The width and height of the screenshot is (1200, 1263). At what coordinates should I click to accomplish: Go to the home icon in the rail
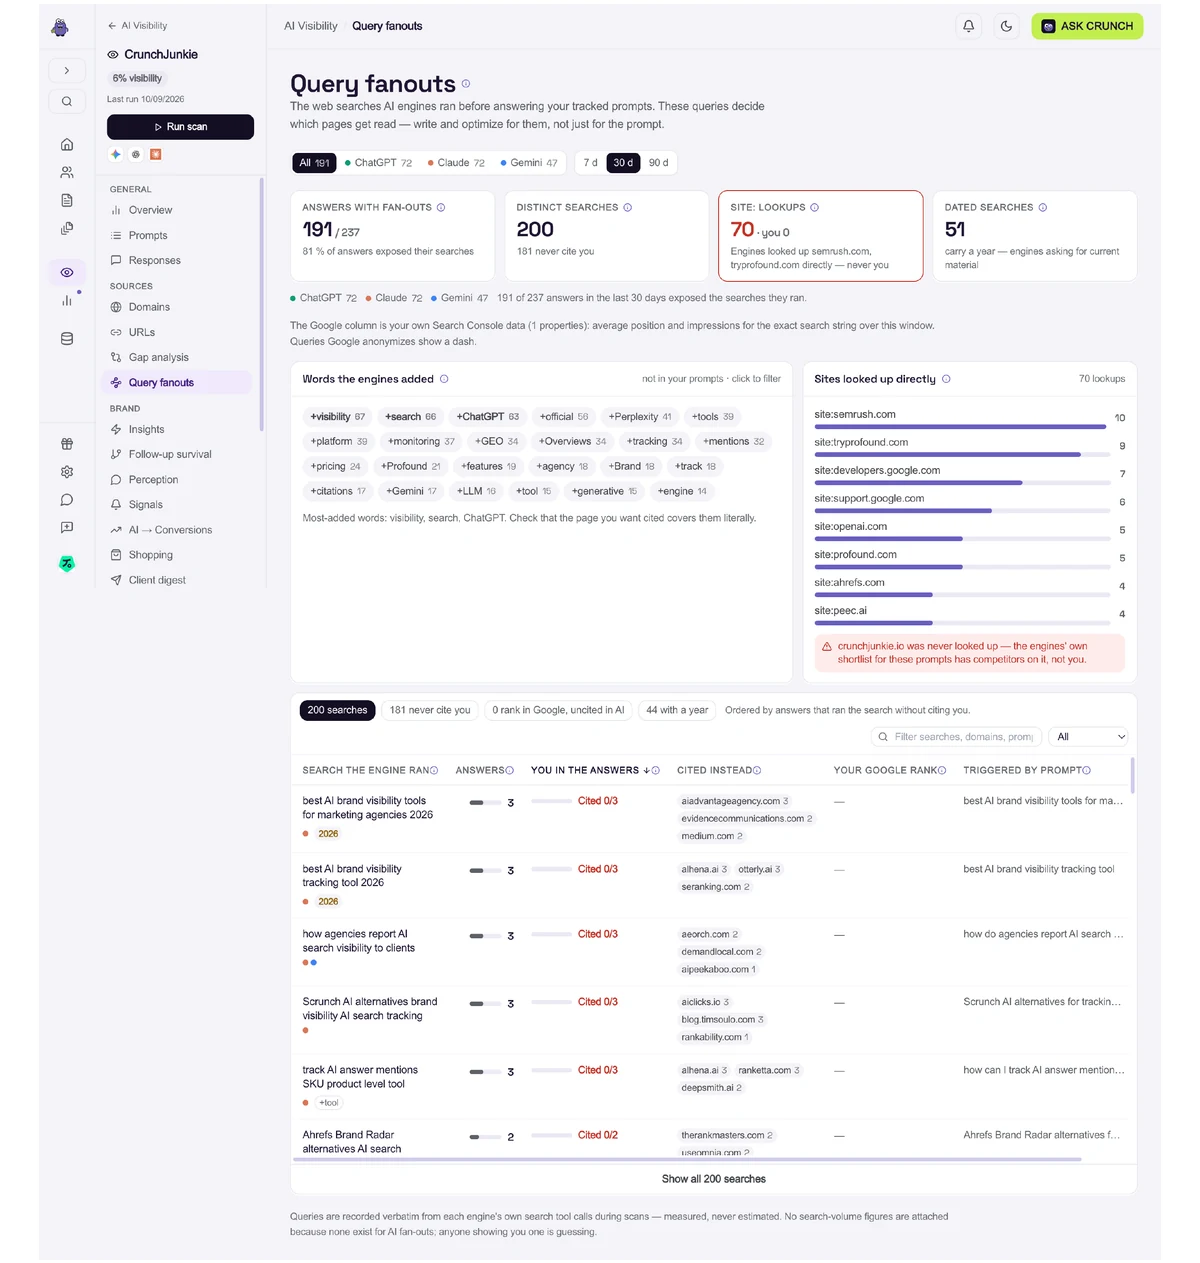pyautogui.click(x=67, y=144)
